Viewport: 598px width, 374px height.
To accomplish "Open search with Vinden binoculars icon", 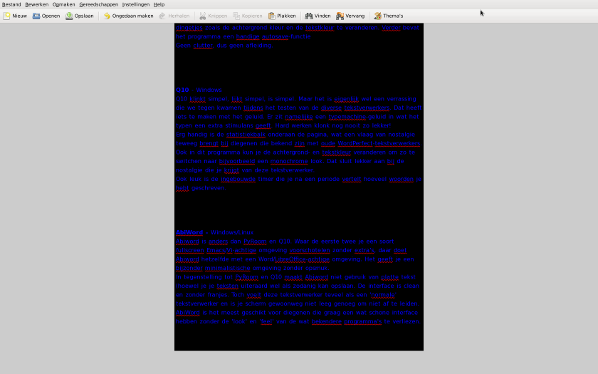I will tap(309, 16).
